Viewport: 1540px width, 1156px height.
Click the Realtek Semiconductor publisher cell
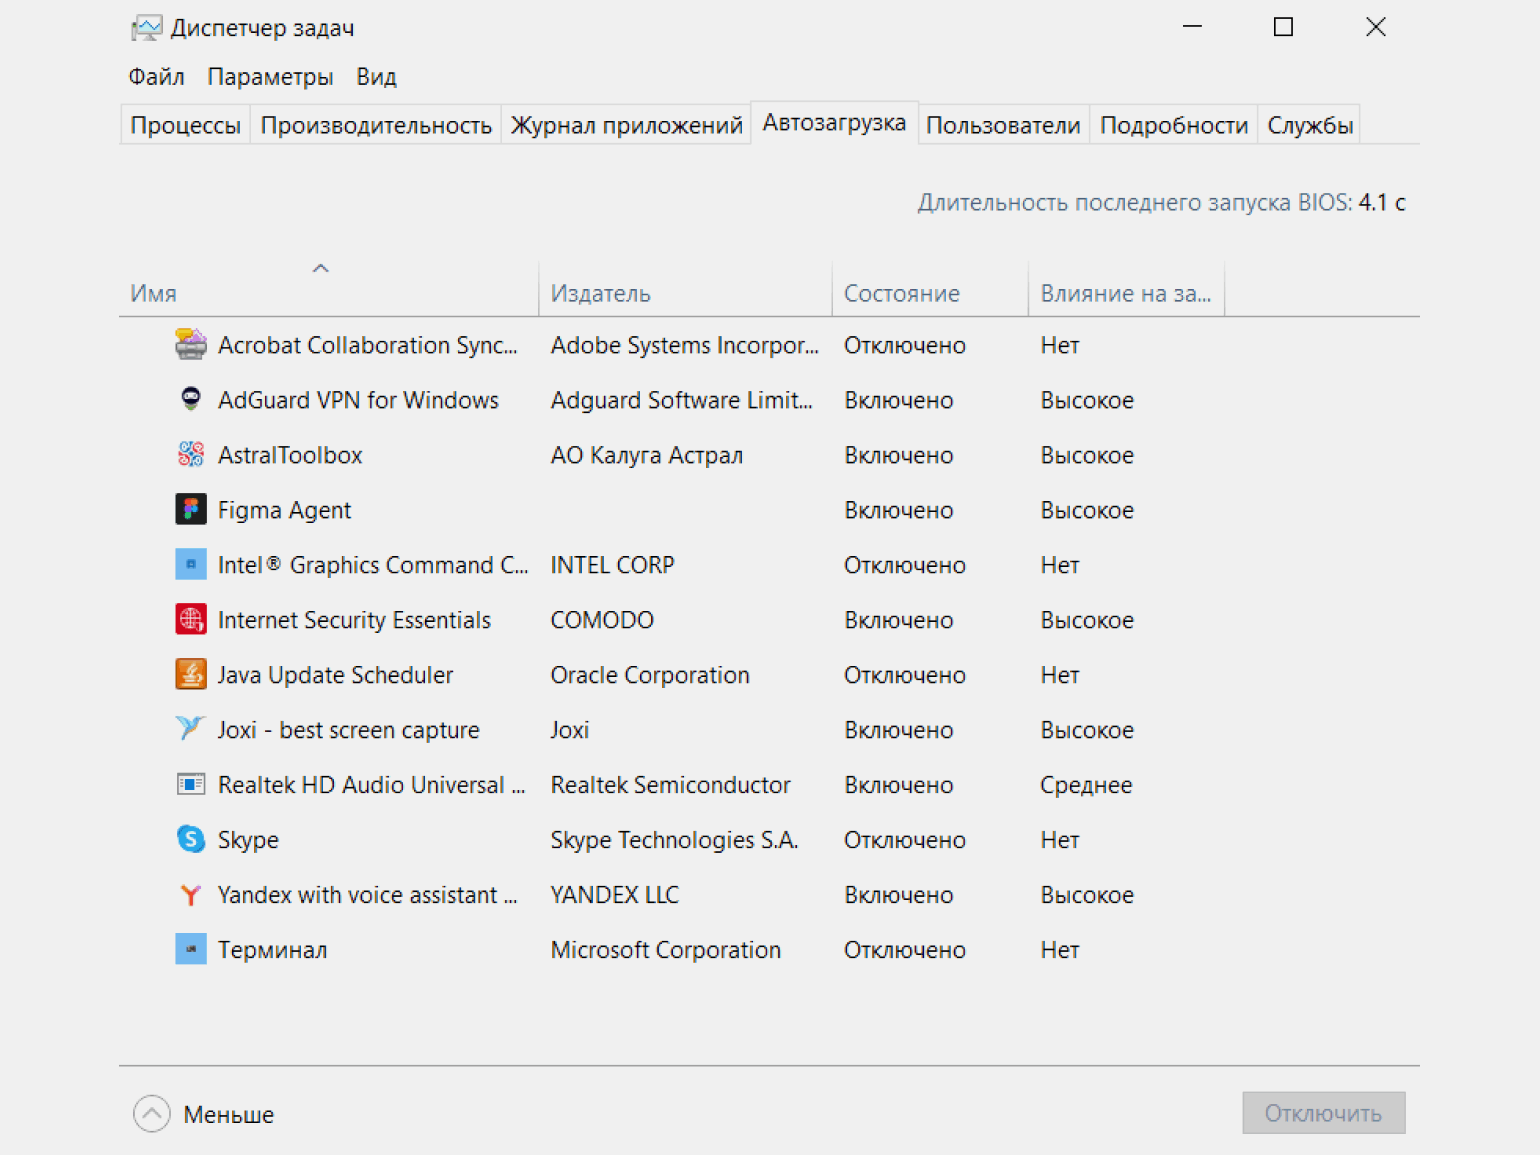click(670, 785)
